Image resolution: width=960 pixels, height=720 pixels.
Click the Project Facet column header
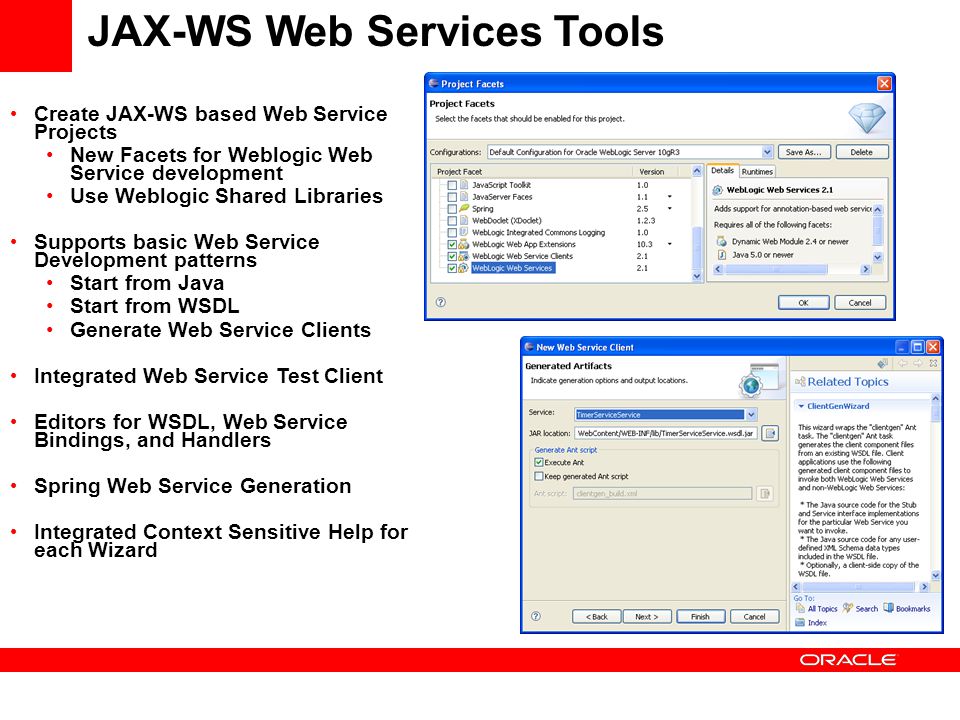point(533,171)
